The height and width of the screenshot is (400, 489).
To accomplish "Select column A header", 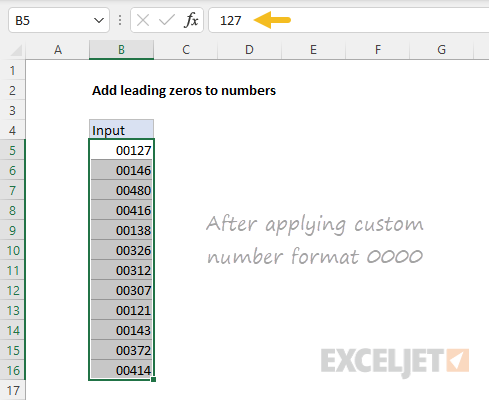I will pyautogui.click(x=58, y=50).
